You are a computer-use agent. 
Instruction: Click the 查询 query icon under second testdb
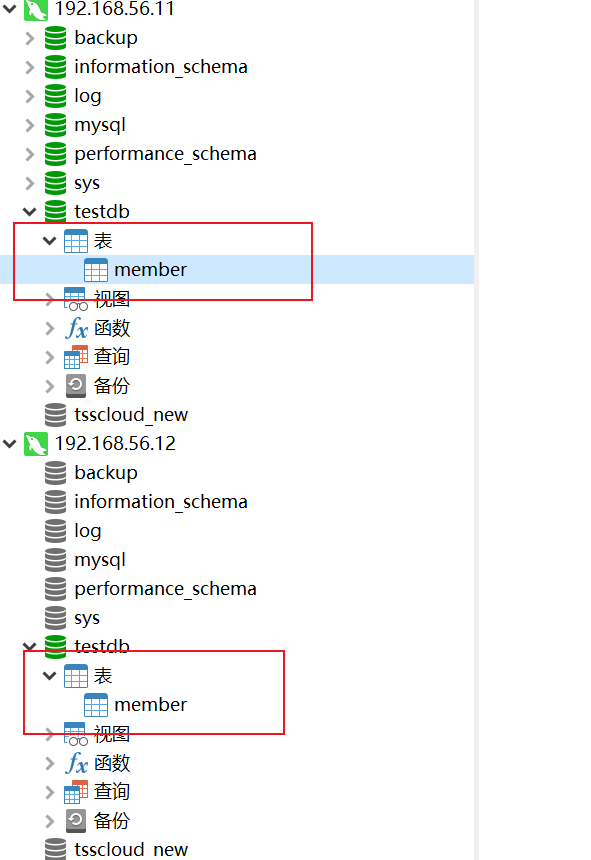click(x=76, y=792)
